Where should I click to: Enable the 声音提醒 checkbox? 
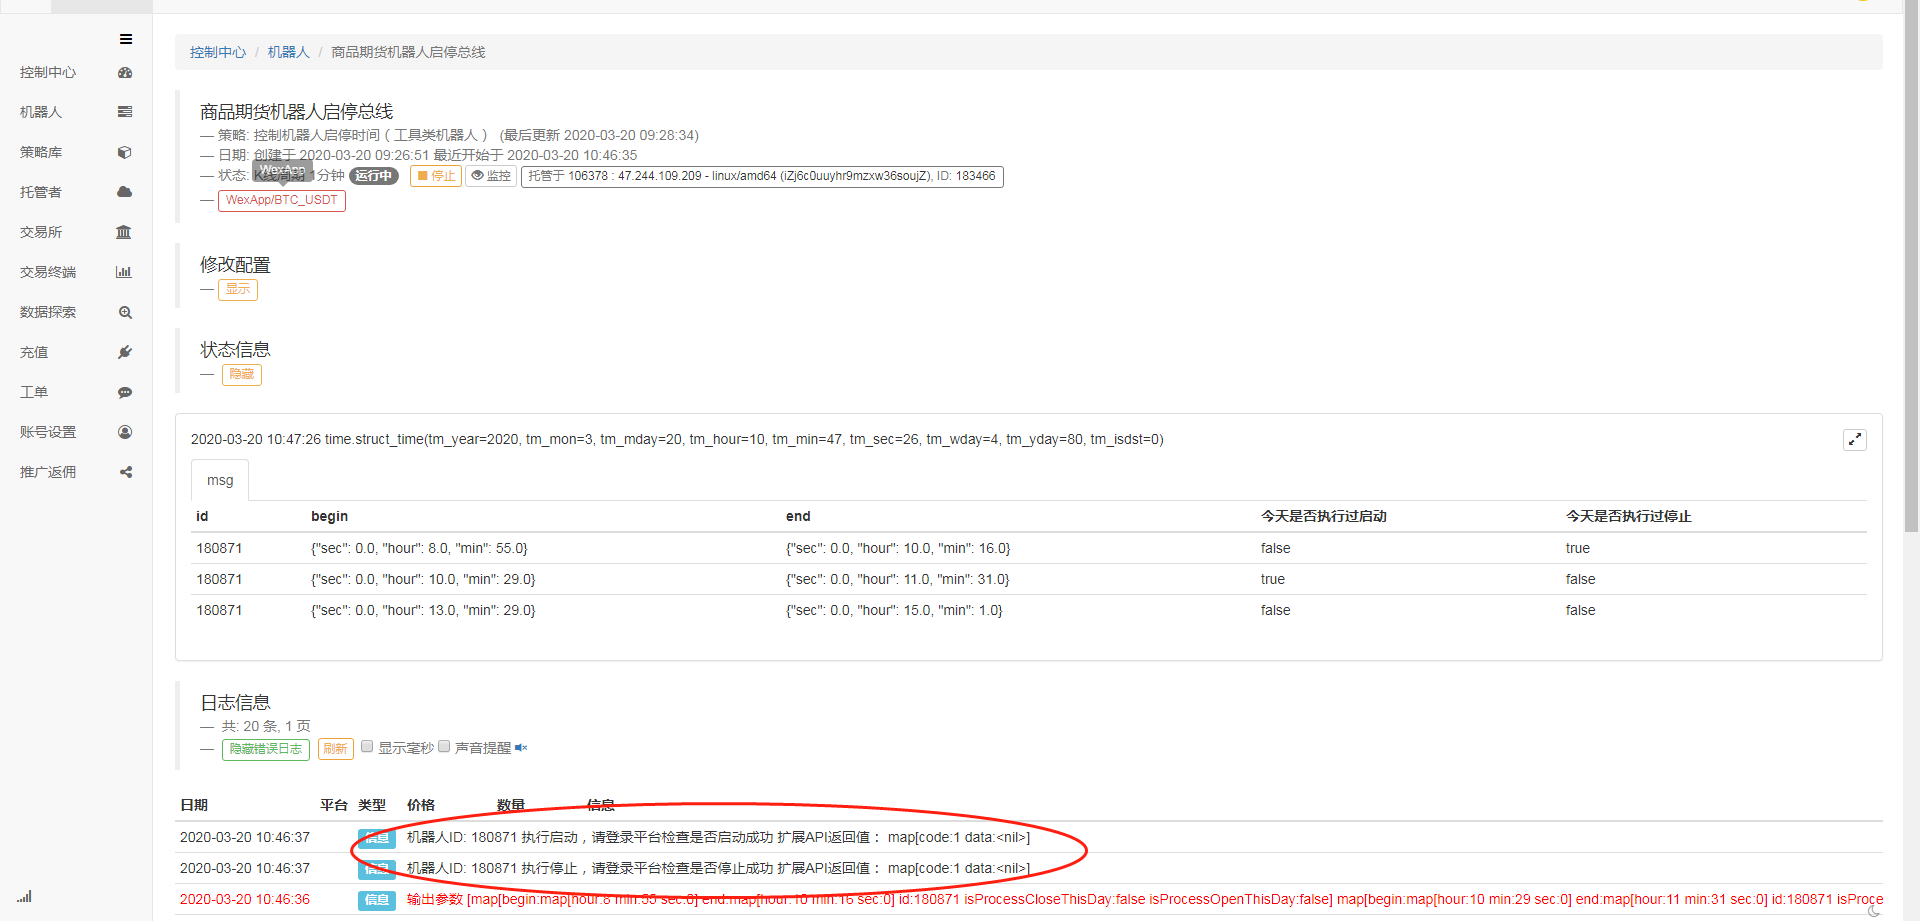coord(444,746)
